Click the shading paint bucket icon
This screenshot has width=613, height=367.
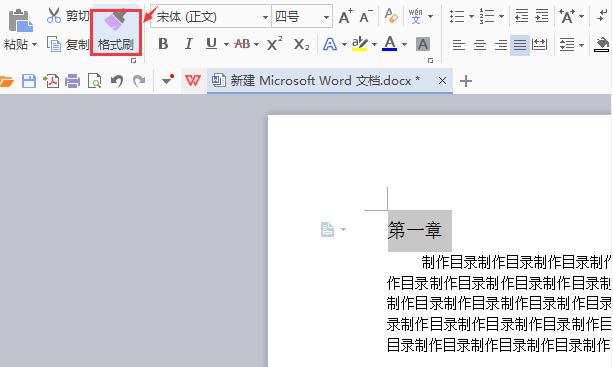pyautogui.click(x=602, y=45)
